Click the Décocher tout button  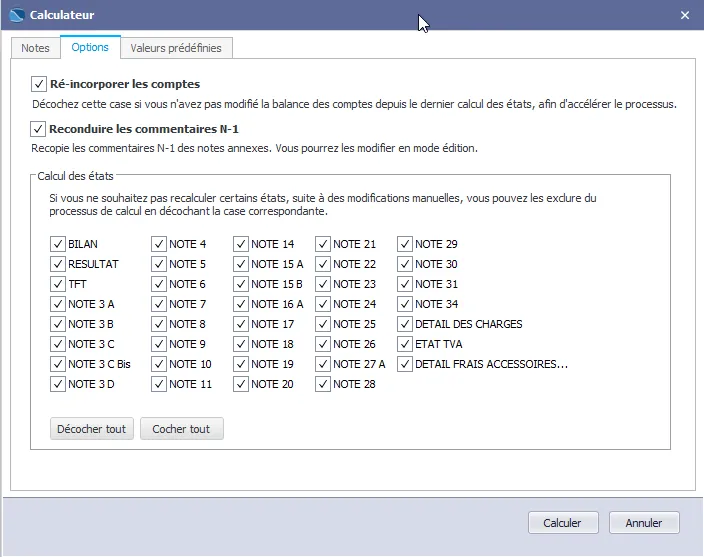tap(92, 429)
